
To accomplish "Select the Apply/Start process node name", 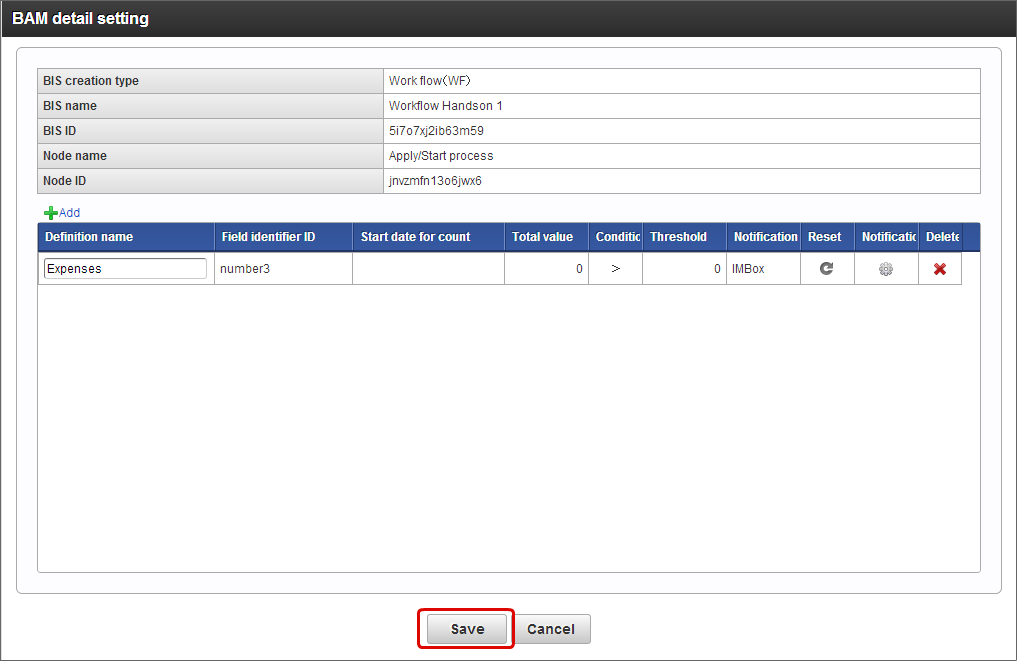I will 441,156.
